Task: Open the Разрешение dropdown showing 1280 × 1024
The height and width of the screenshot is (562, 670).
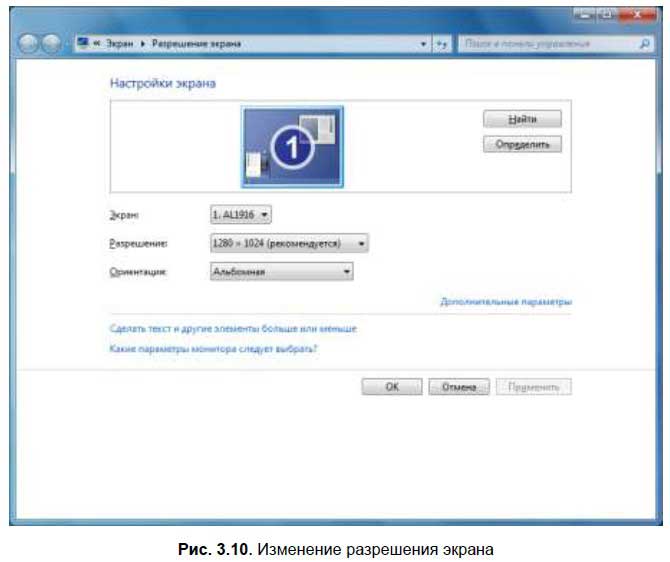Action: tap(289, 243)
